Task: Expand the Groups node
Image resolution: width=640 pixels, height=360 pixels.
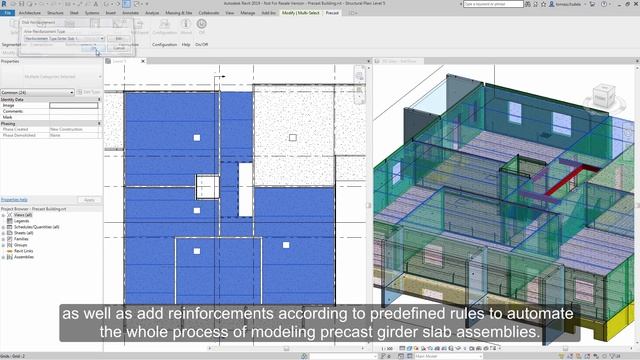Action: click(x=3, y=245)
